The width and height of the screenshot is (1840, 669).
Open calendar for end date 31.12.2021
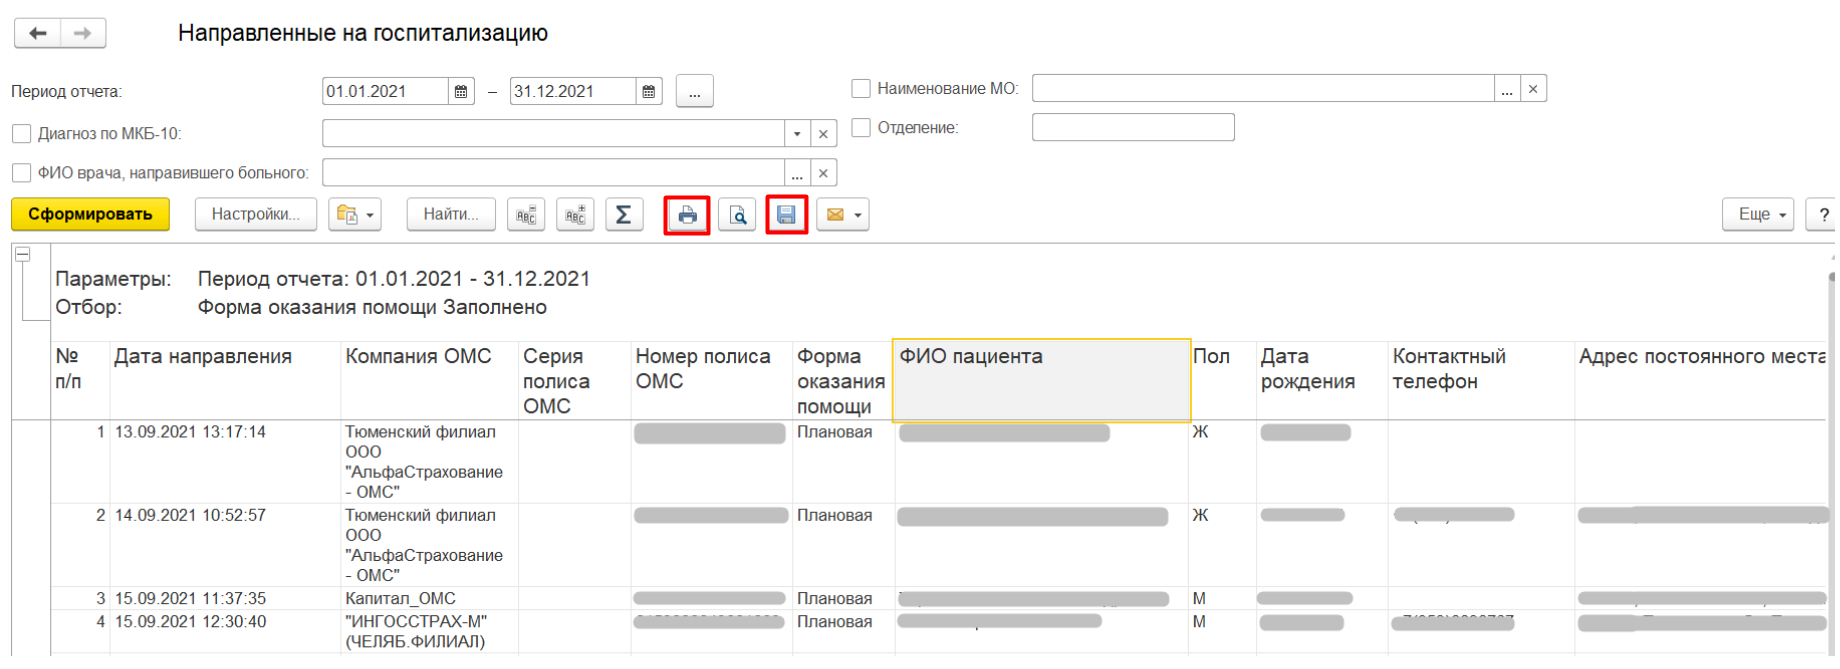tap(649, 92)
